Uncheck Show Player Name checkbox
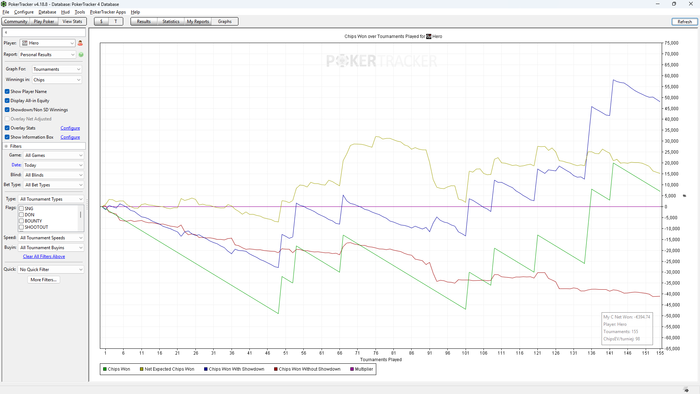 coord(7,91)
